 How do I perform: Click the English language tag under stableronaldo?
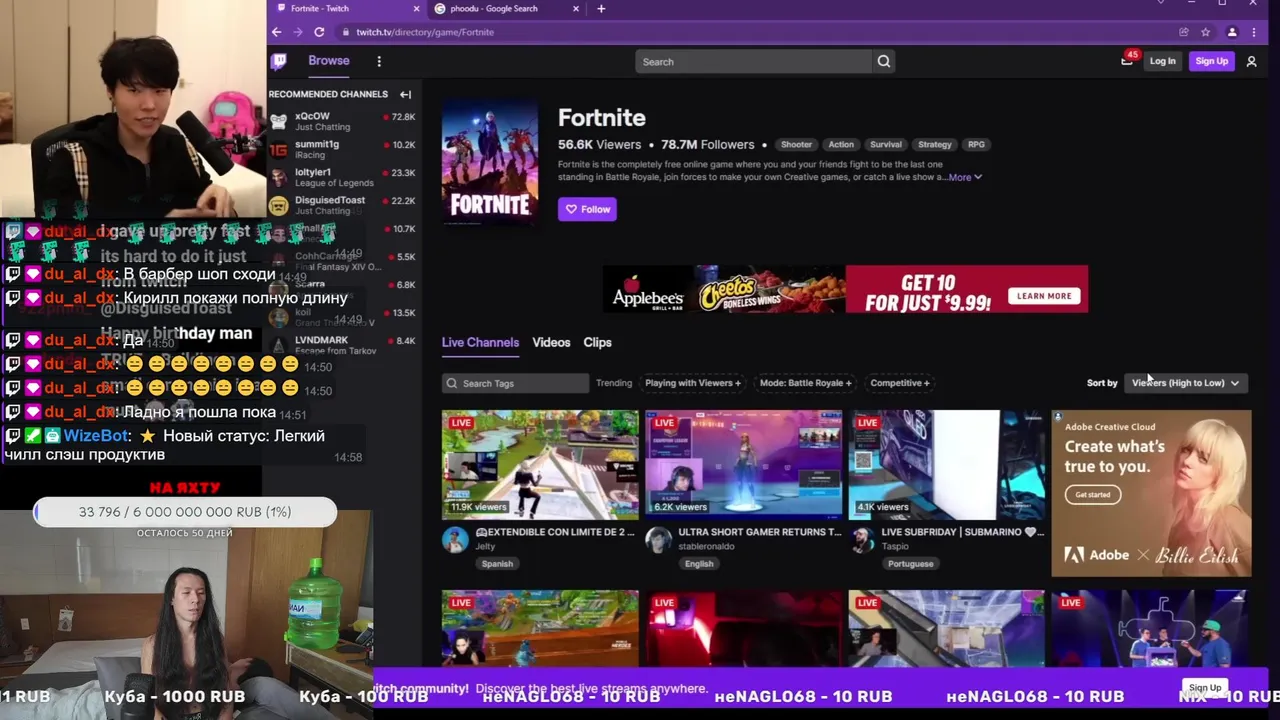point(699,564)
